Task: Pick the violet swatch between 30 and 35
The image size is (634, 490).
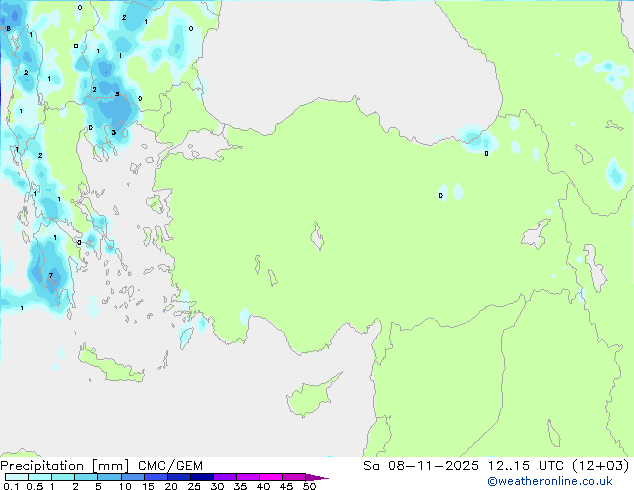Action: click(225, 477)
